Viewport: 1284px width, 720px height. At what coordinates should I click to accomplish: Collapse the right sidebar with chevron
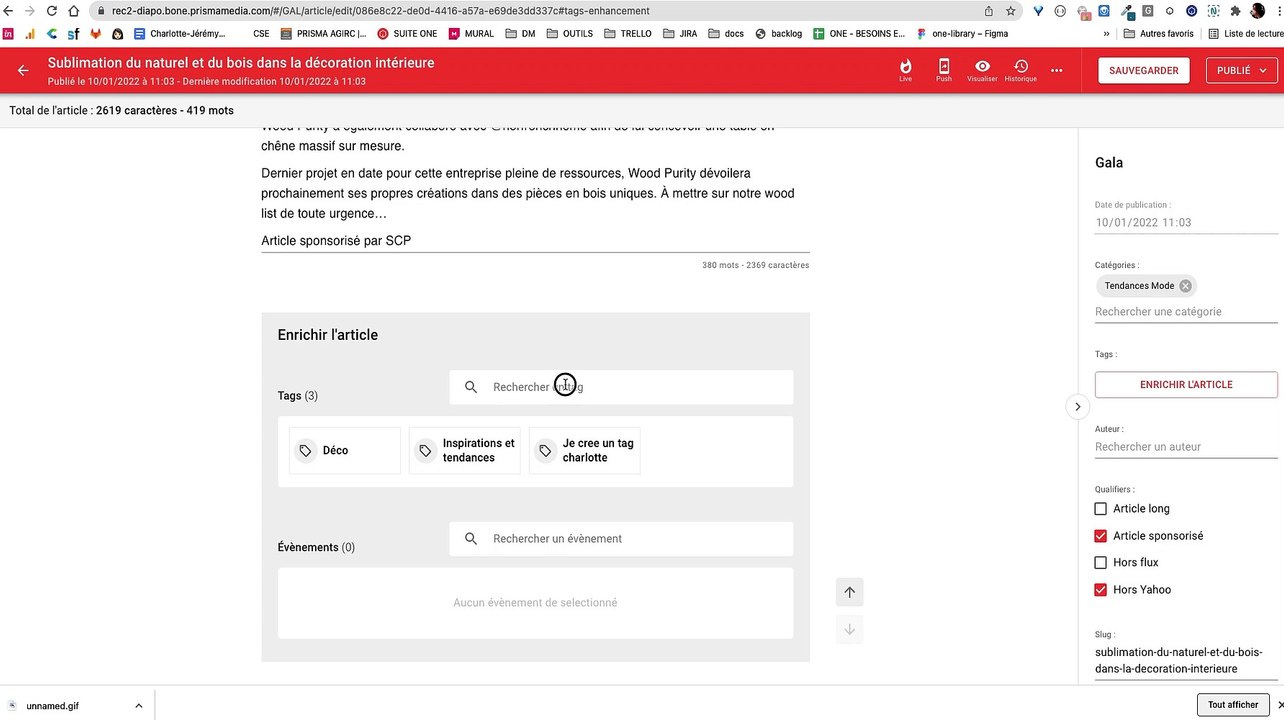pyautogui.click(x=1077, y=406)
